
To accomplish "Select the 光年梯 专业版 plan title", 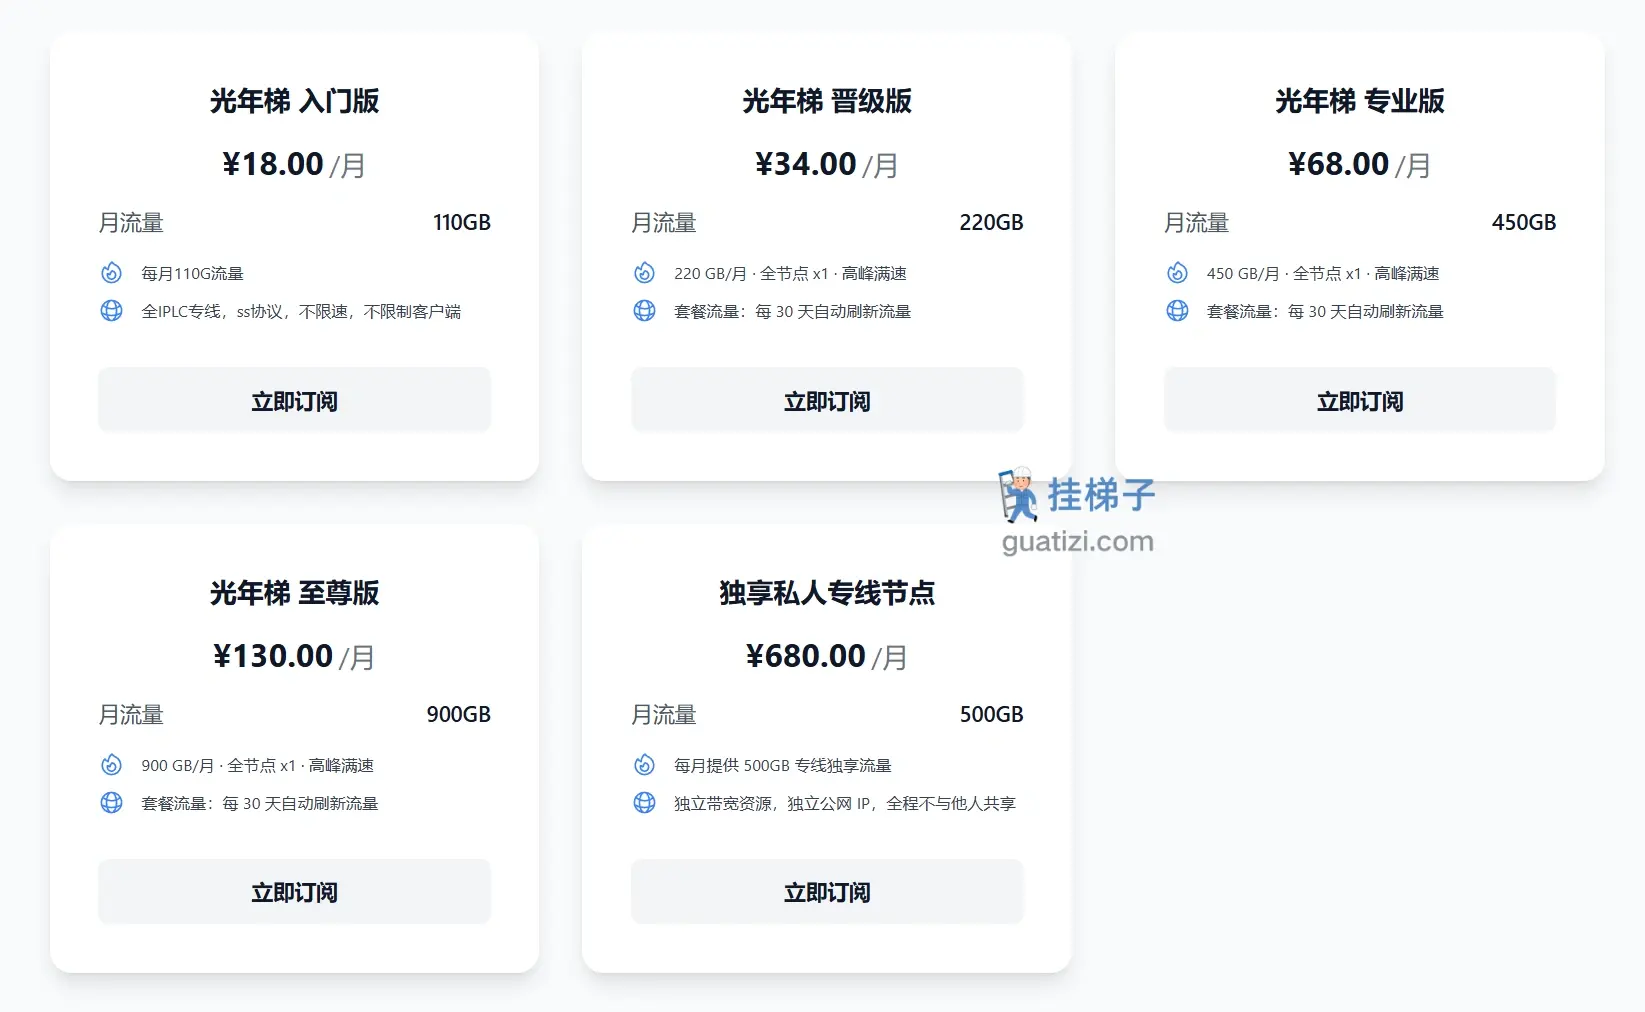I will pyautogui.click(x=1359, y=101).
